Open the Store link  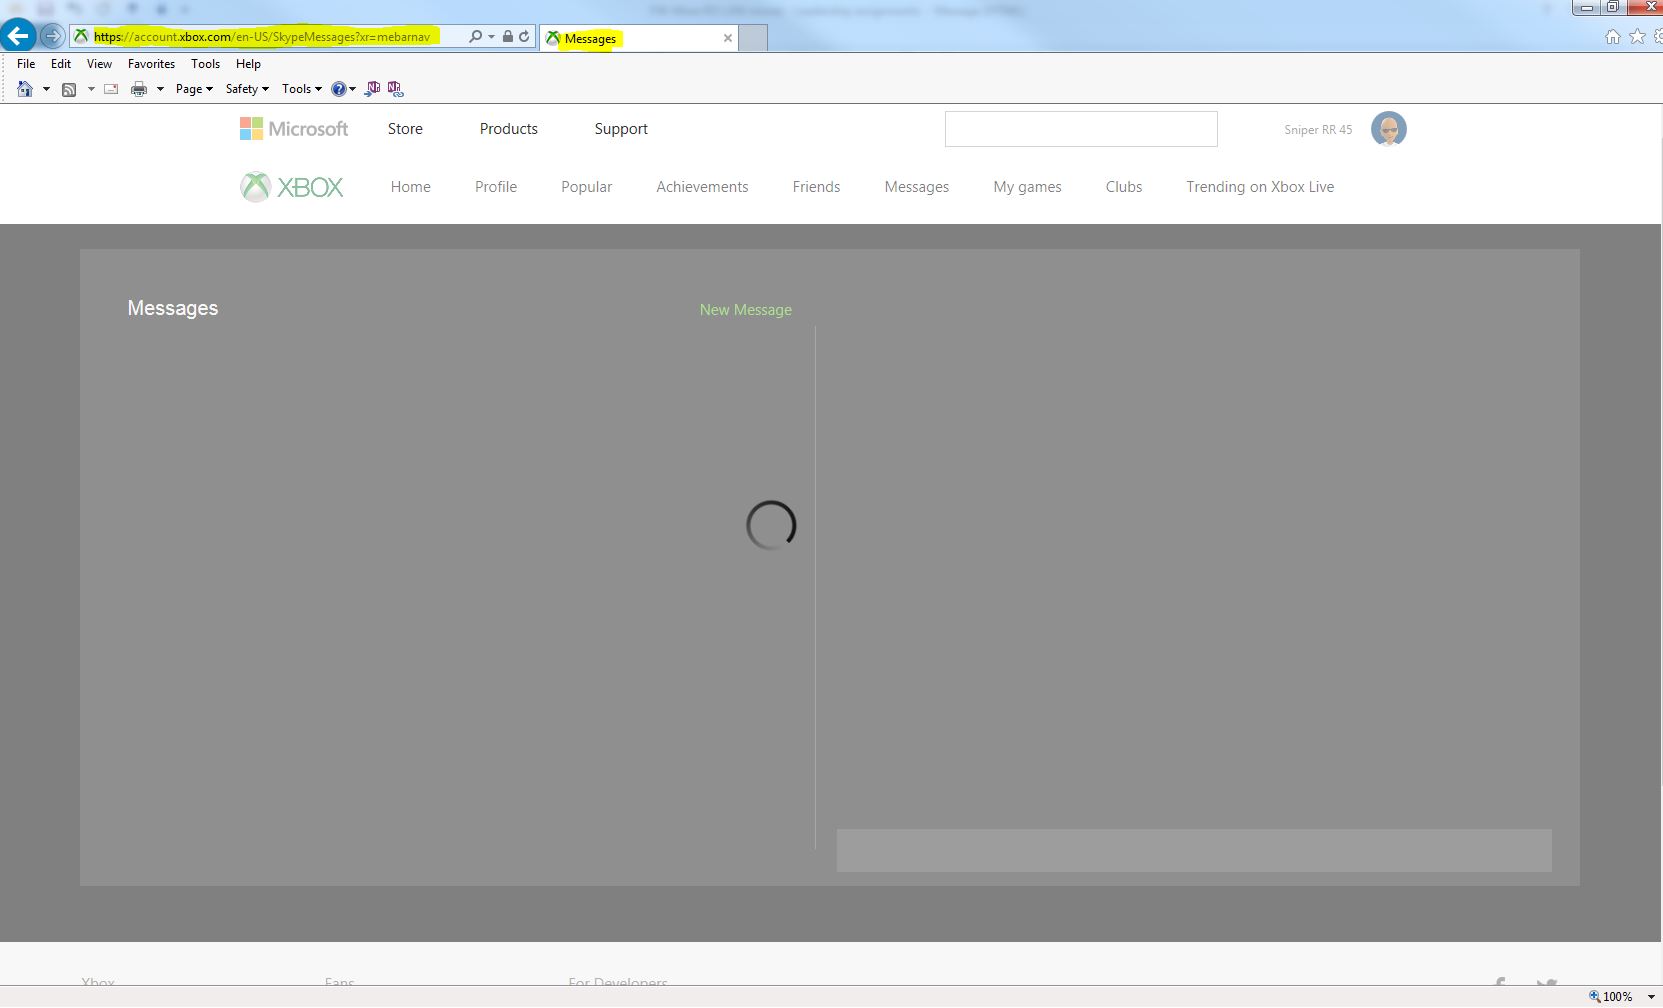pos(405,129)
